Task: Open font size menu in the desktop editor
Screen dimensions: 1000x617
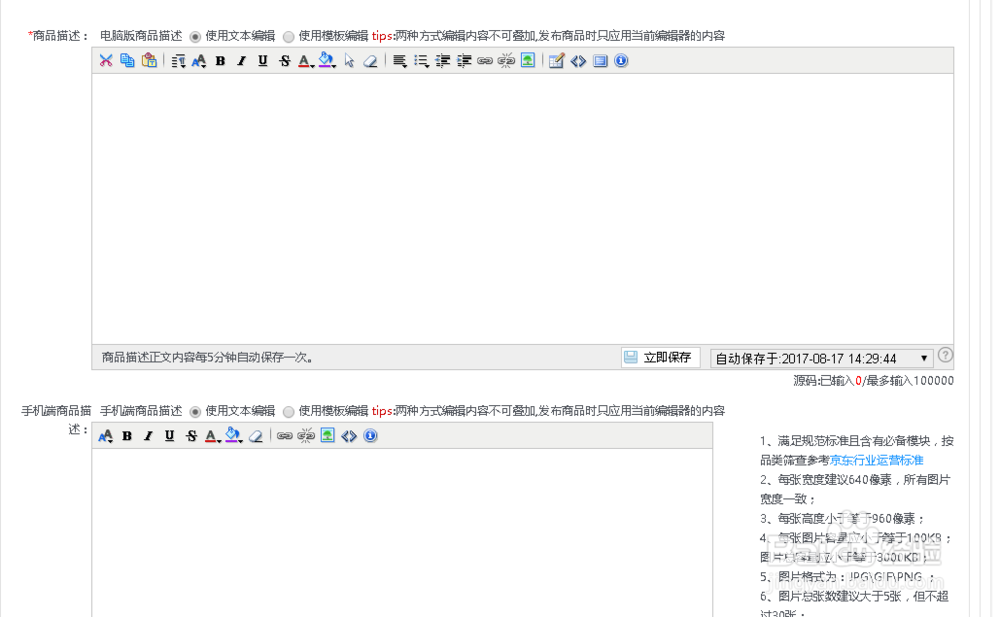Action: point(199,61)
